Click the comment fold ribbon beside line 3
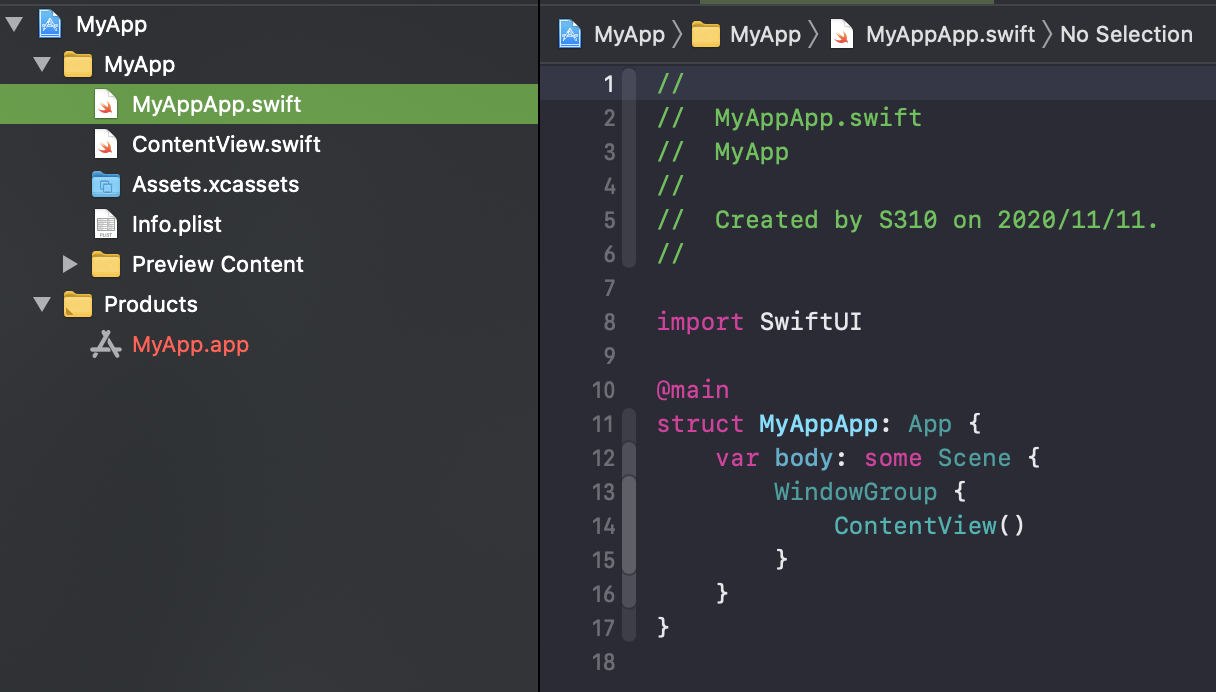 pos(629,152)
